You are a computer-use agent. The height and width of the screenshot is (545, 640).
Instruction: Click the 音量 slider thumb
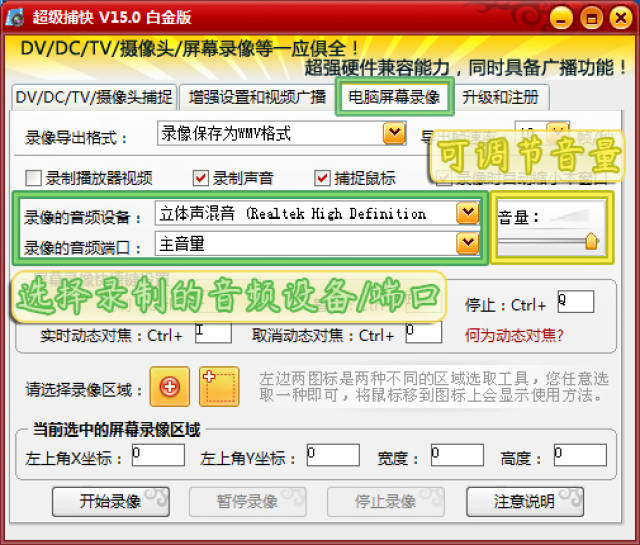pyautogui.click(x=591, y=241)
